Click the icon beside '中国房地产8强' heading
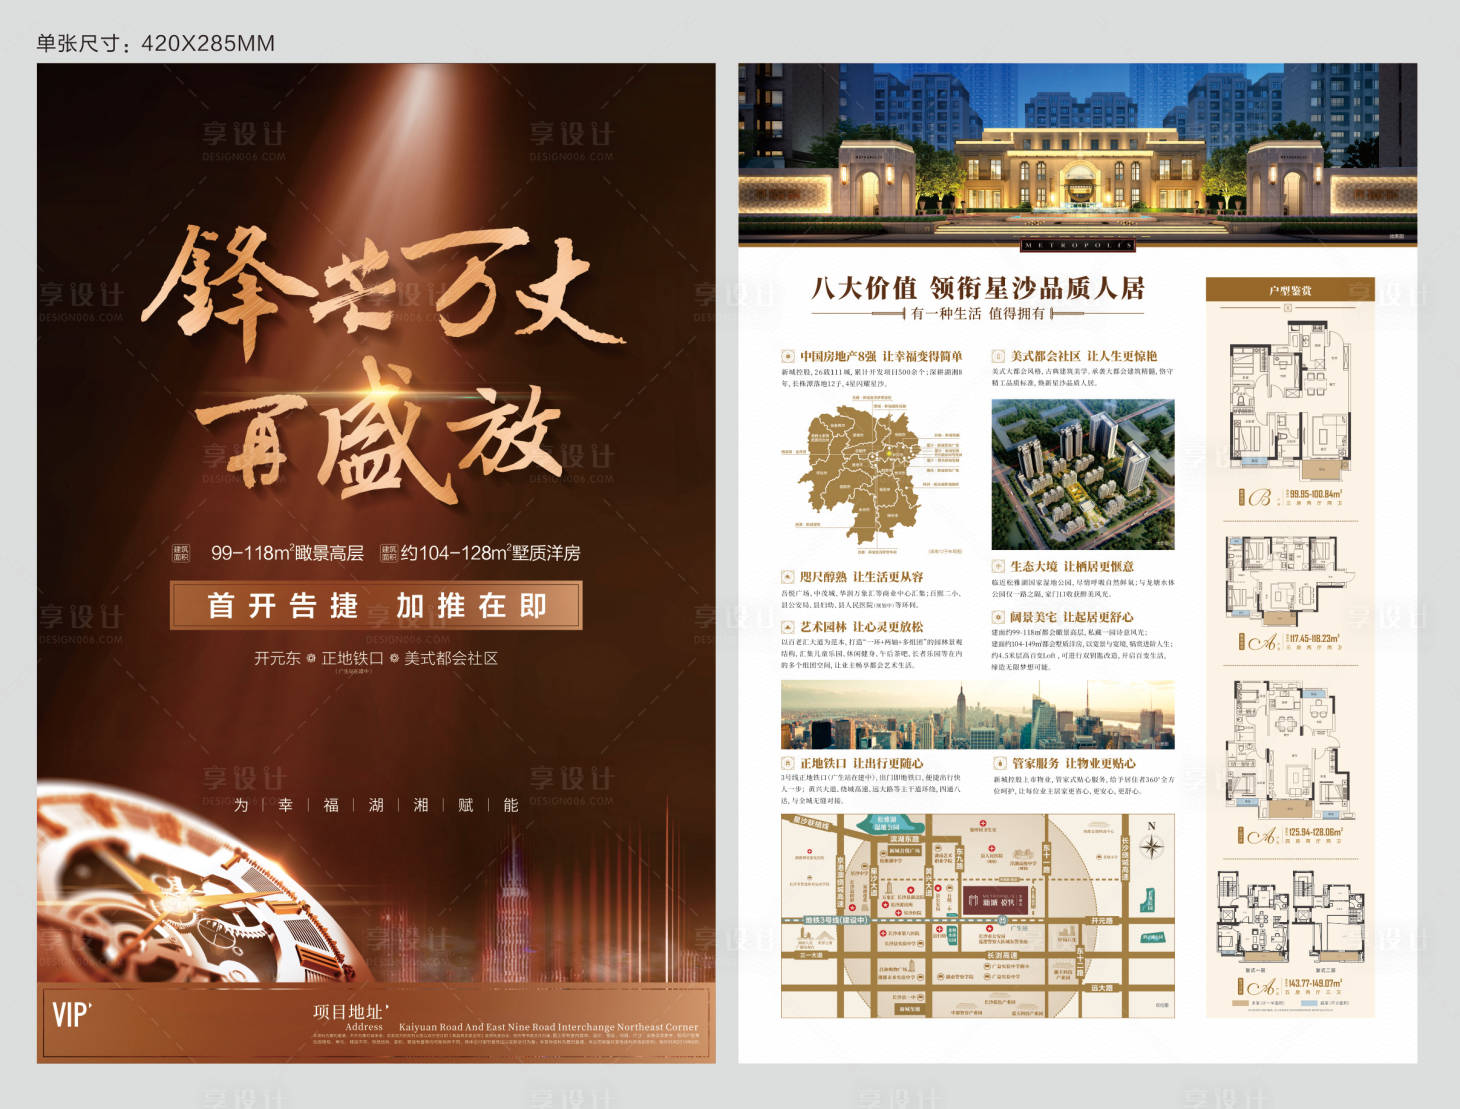Image resolution: width=1460 pixels, height=1109 pixels. [788, 356]
